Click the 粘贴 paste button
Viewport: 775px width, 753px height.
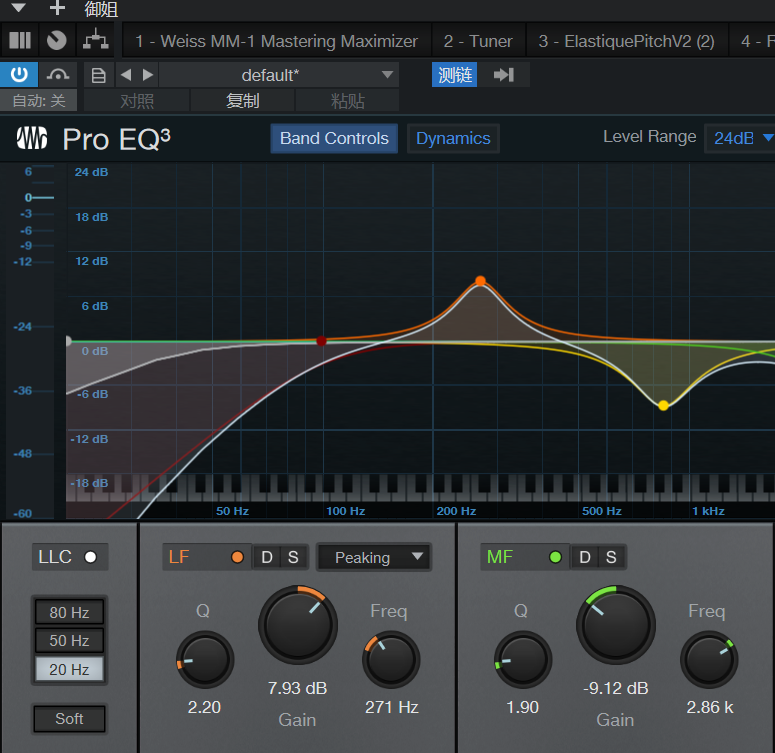[347, 101]
